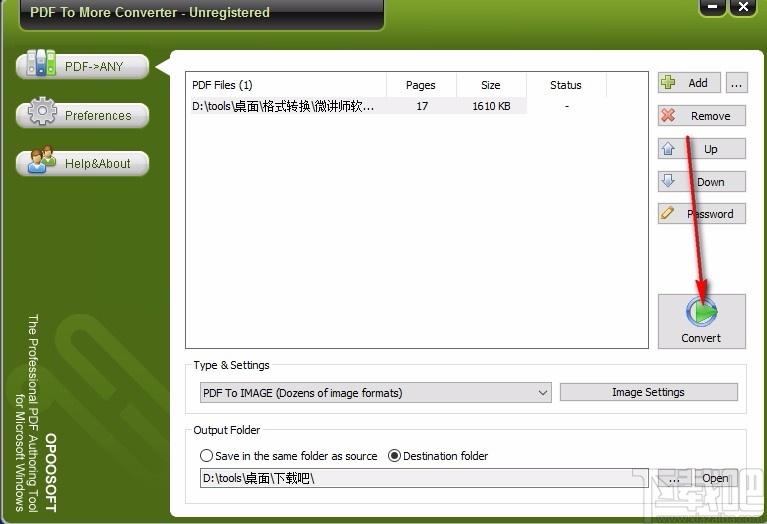Click the binders icon on PDF->ANY
This screenshot has width=767, height=524.
point(41,63)
